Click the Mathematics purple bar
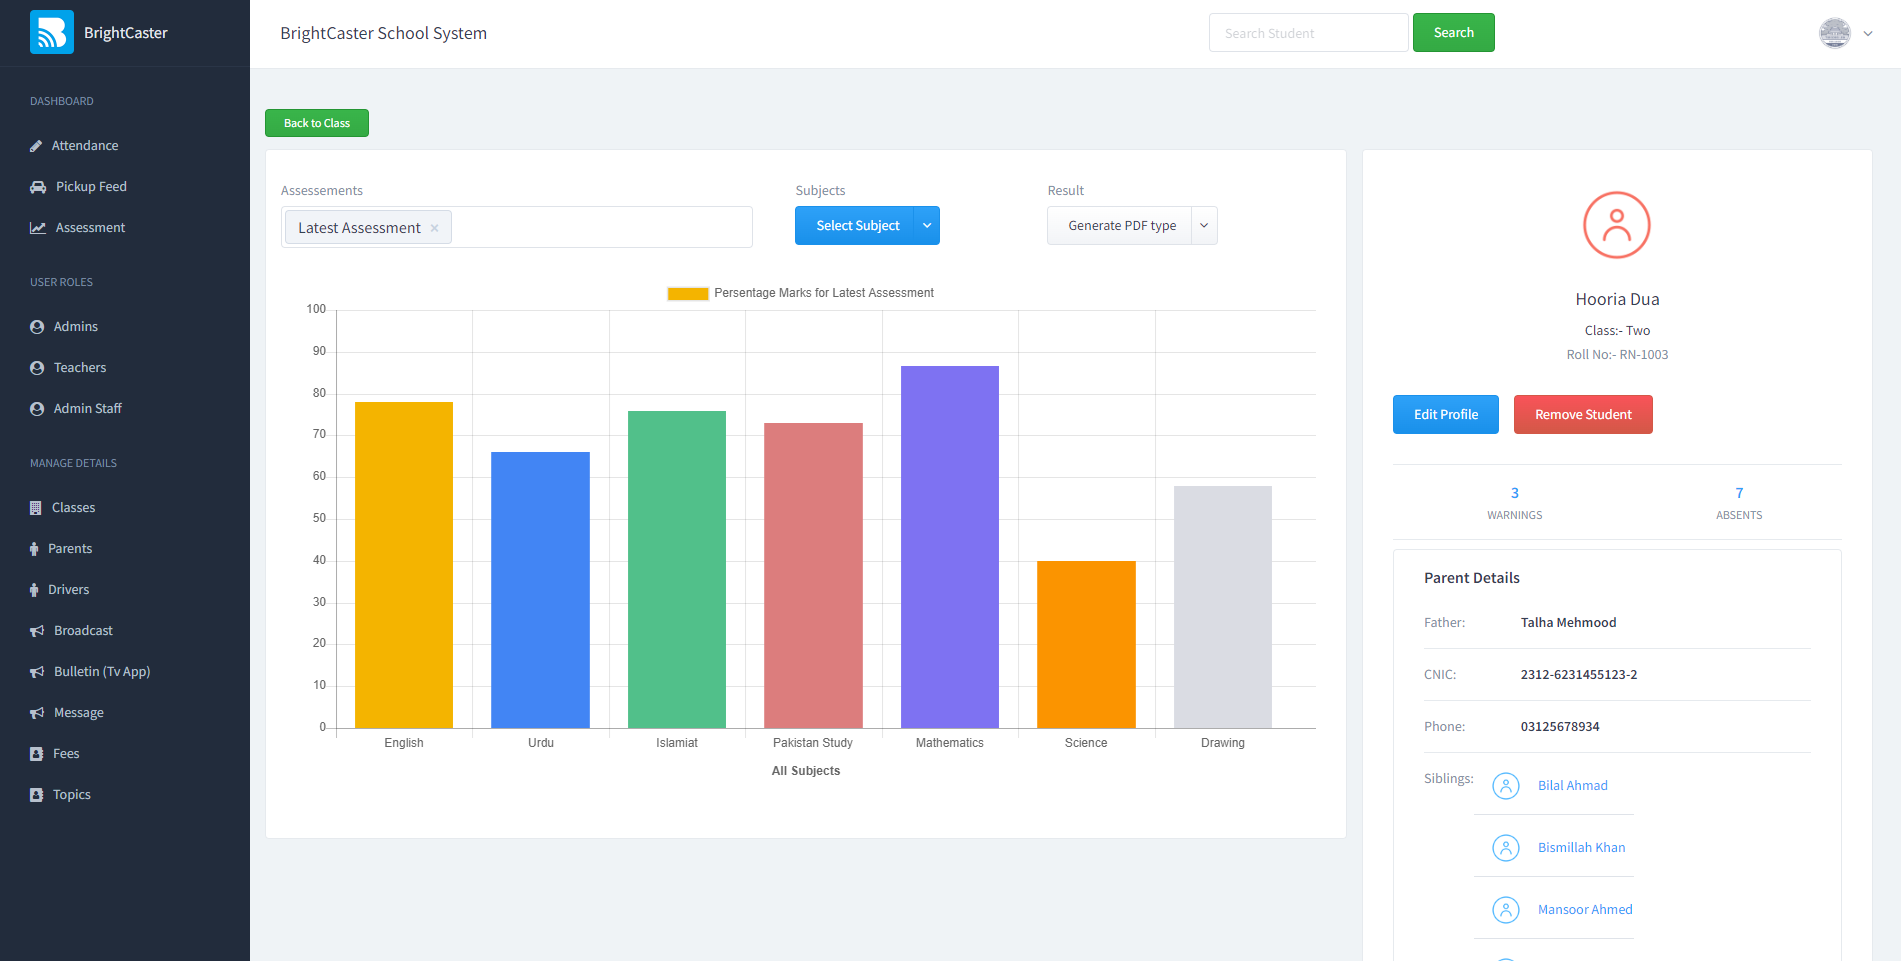Screen dimensions: 1901x961 click(950, 547)
